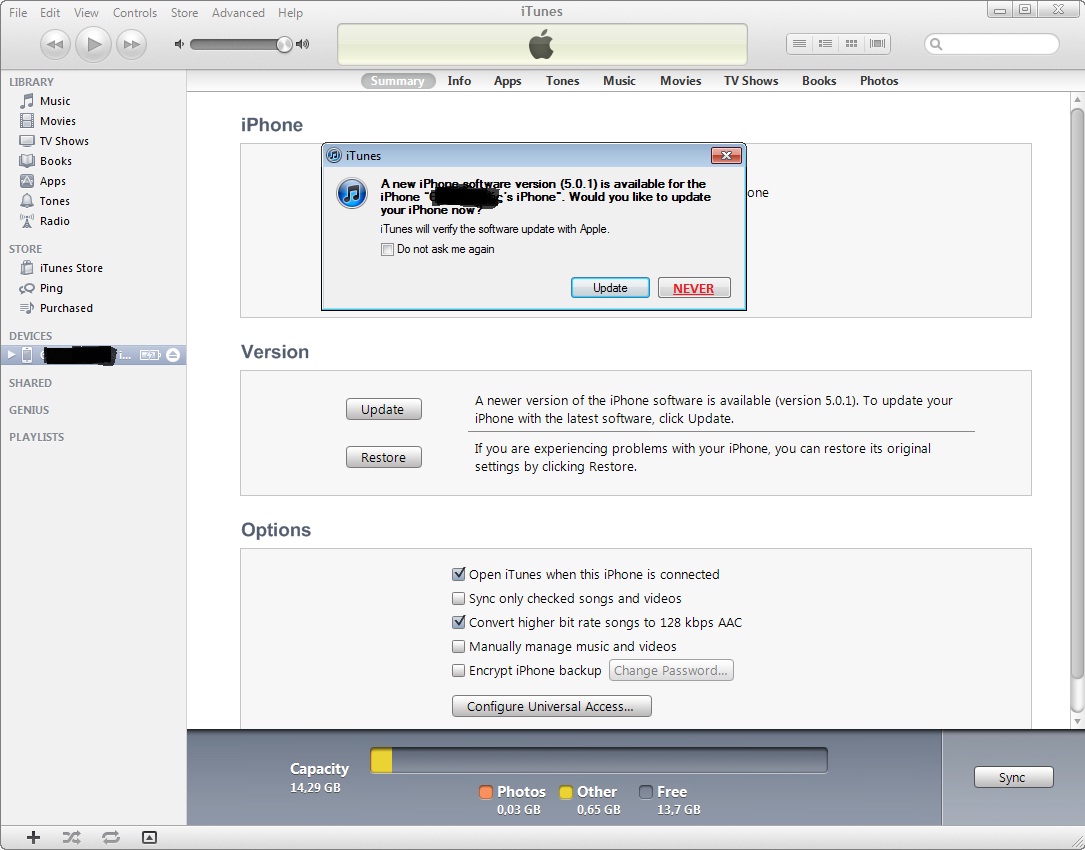Uncheck Convert higher bit rate songs
Image resolution: width=1085 pixels, height=850 pixels.
pos(458,622)
